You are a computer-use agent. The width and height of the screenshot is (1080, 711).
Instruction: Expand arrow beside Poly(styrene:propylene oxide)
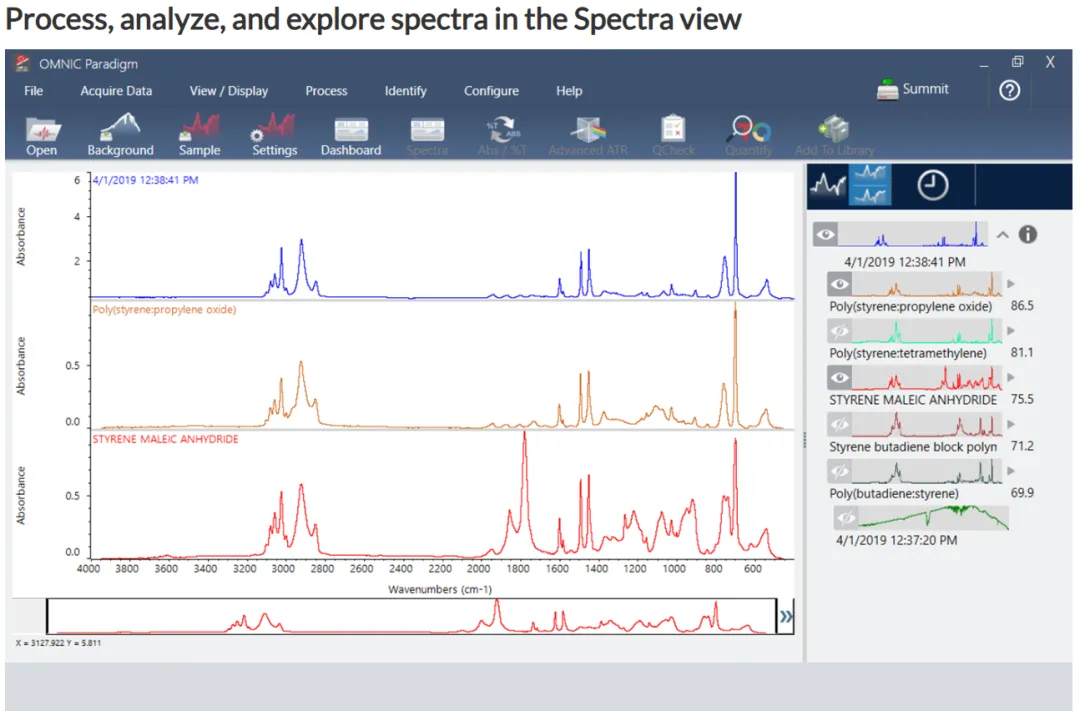(x=1011, y=284)
